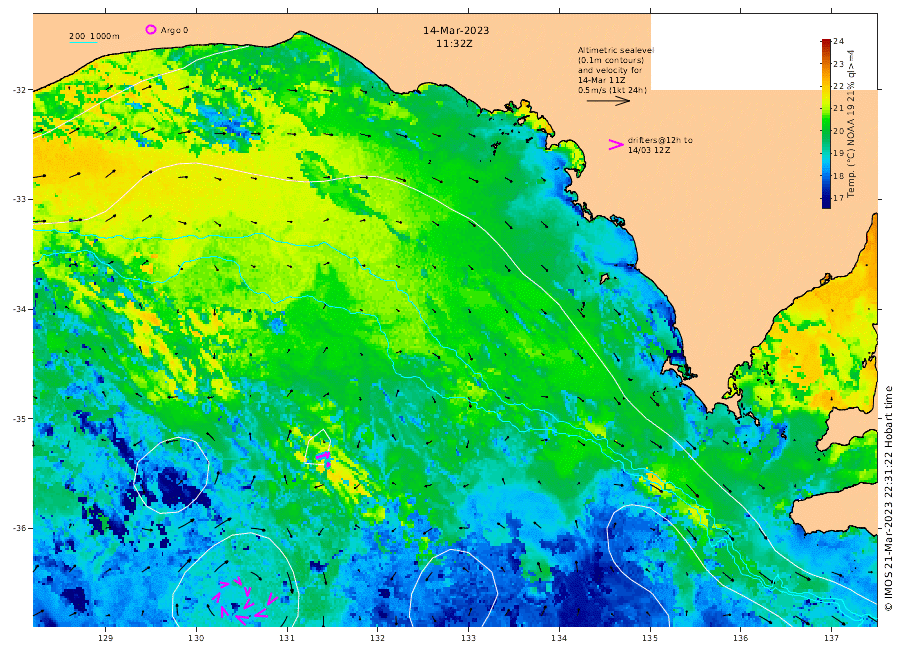Click the magenta drifter arrow near 131.4E 35.3S
Screen dimensions: 900x660
coord(324,457)
